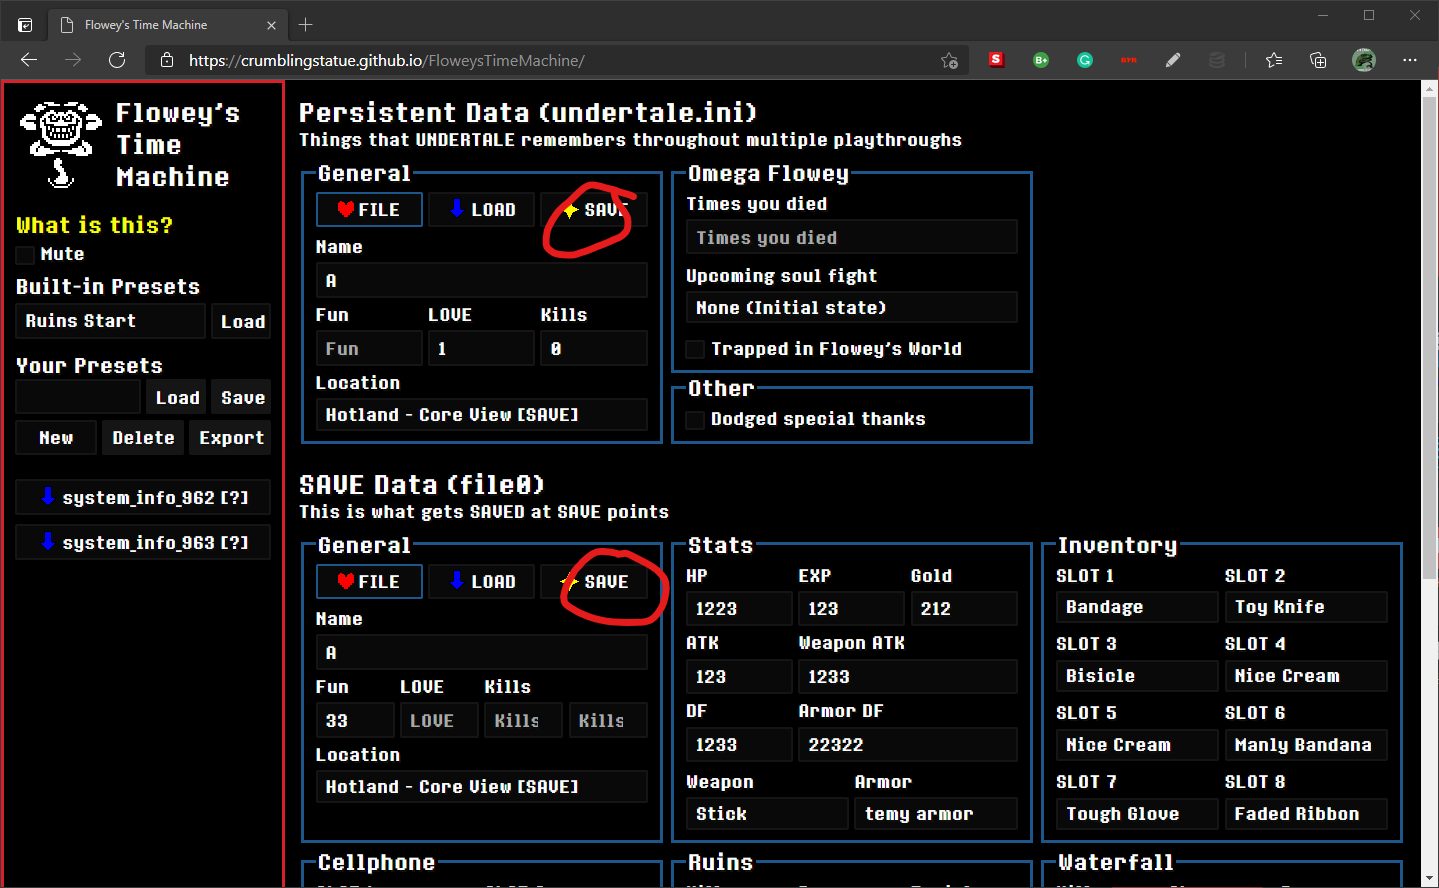
Task: Enable Trapped in Flowey's World checkbox
Action: [695, 349]
